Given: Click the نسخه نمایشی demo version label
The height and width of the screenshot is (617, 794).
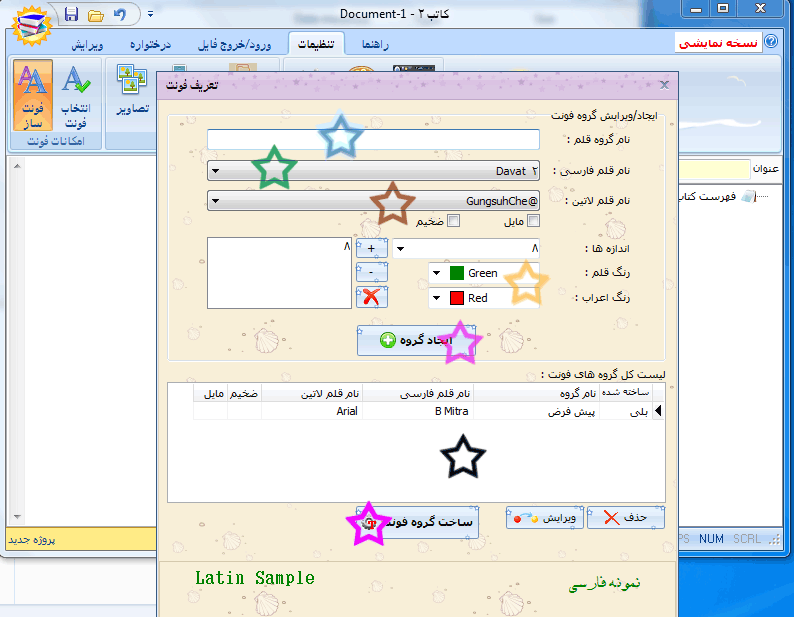Looking at the screenshot, I should click(x=718, y=43).
